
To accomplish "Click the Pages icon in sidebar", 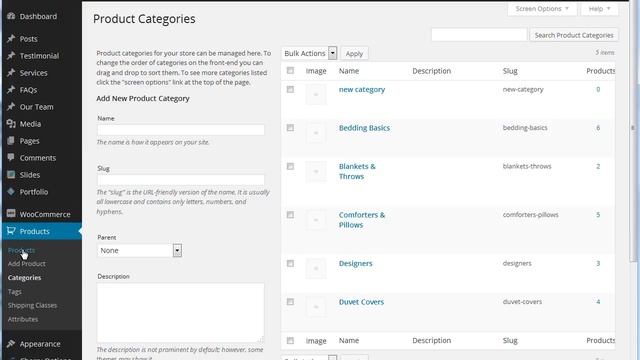I will click(x=11, y=141).
